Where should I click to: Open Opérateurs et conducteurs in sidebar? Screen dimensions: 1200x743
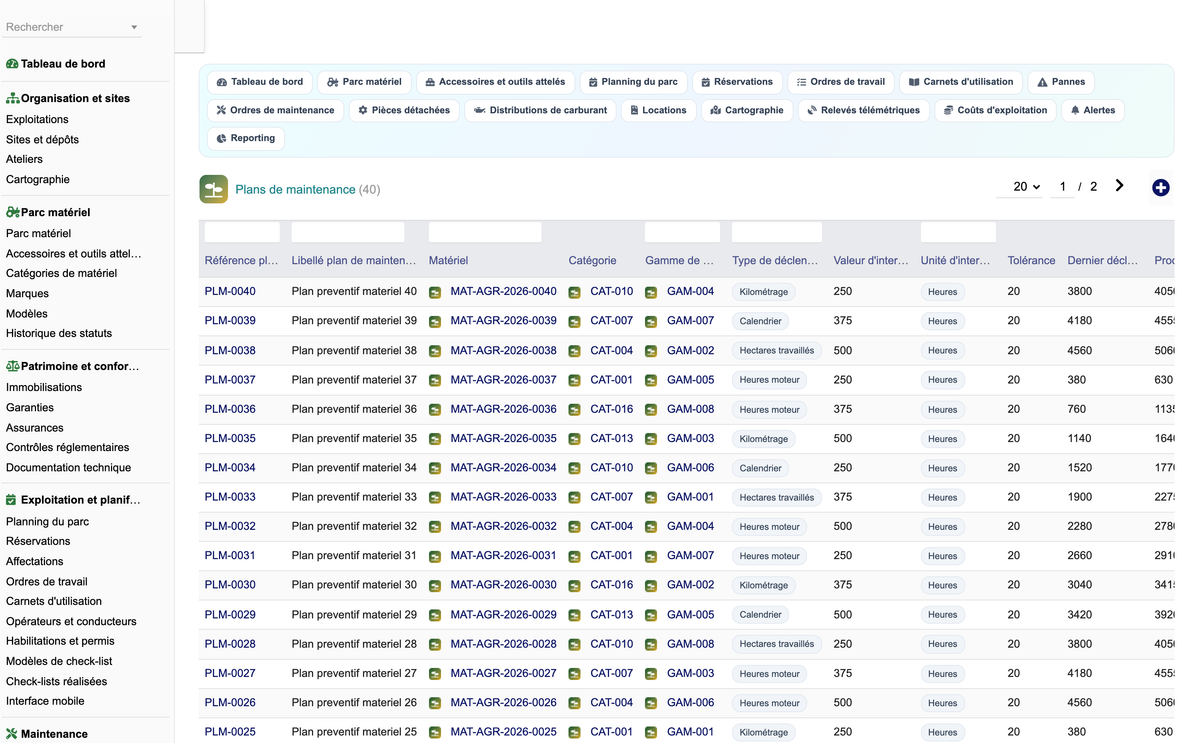click(71, 621)
